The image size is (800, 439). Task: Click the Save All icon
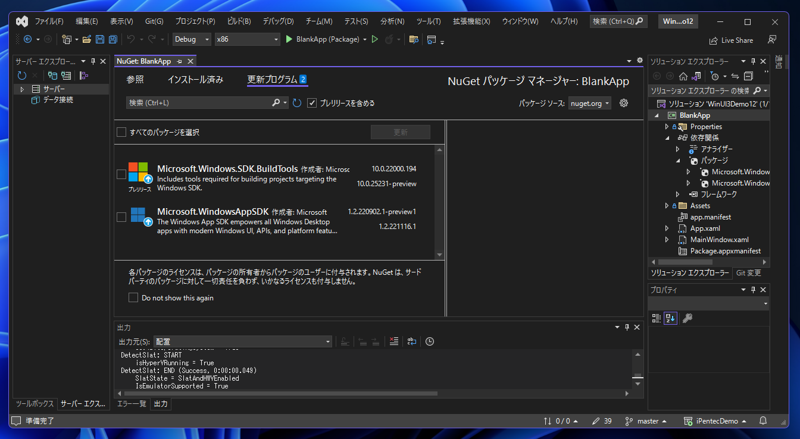pos(113,39)
